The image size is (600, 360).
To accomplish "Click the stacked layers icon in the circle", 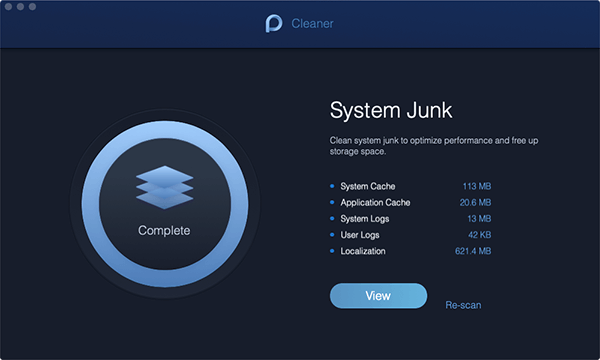I will 165,187.
